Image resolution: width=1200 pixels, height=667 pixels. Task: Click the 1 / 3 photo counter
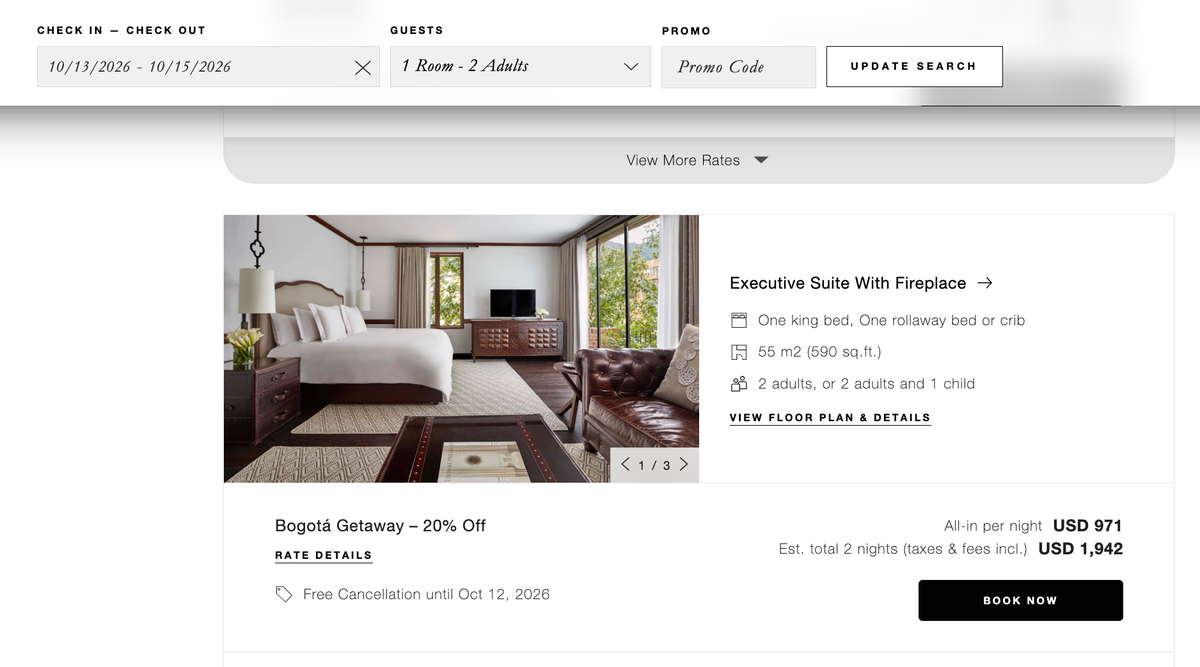click(x=655, y=465)
